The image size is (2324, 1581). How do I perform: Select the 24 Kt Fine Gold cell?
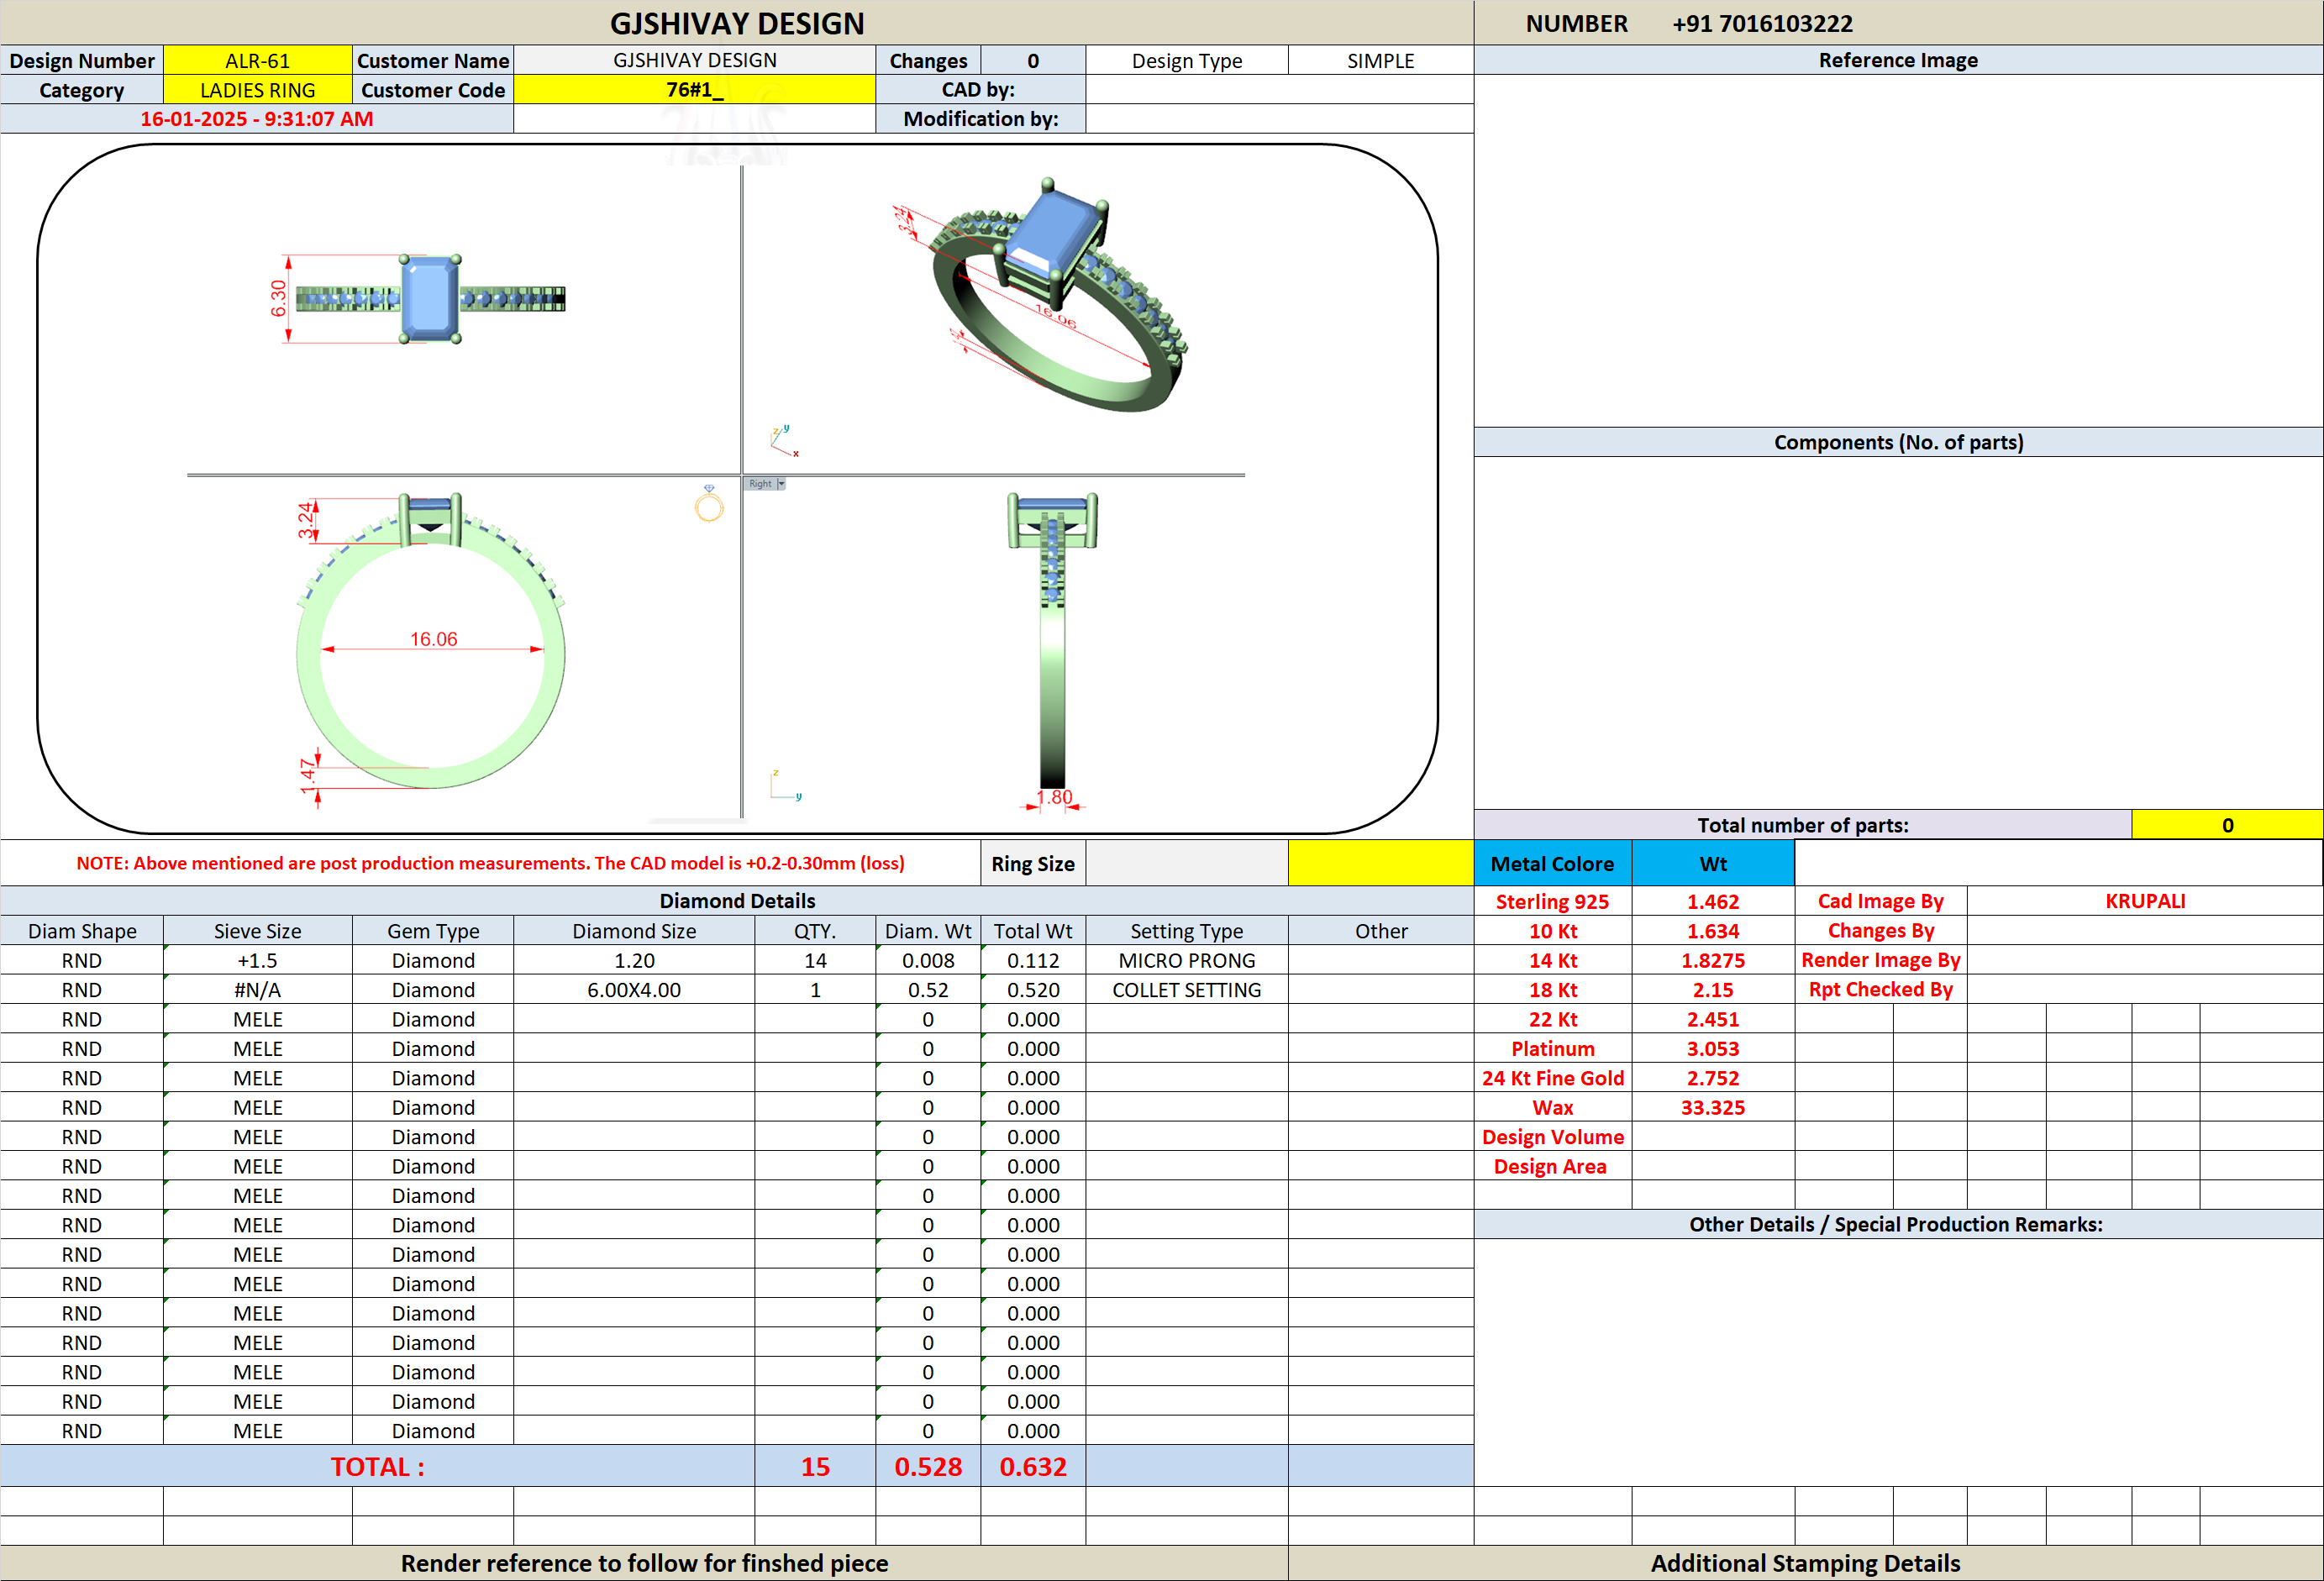[1553, 1078]
